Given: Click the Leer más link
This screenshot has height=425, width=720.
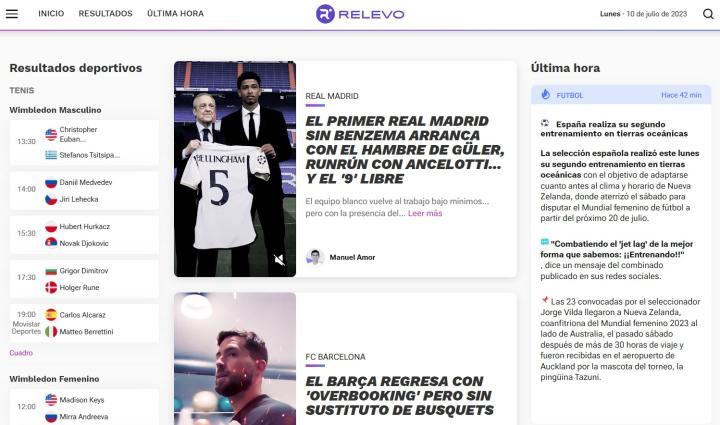Looking at the screenshot, I should (x=425, y=213).
